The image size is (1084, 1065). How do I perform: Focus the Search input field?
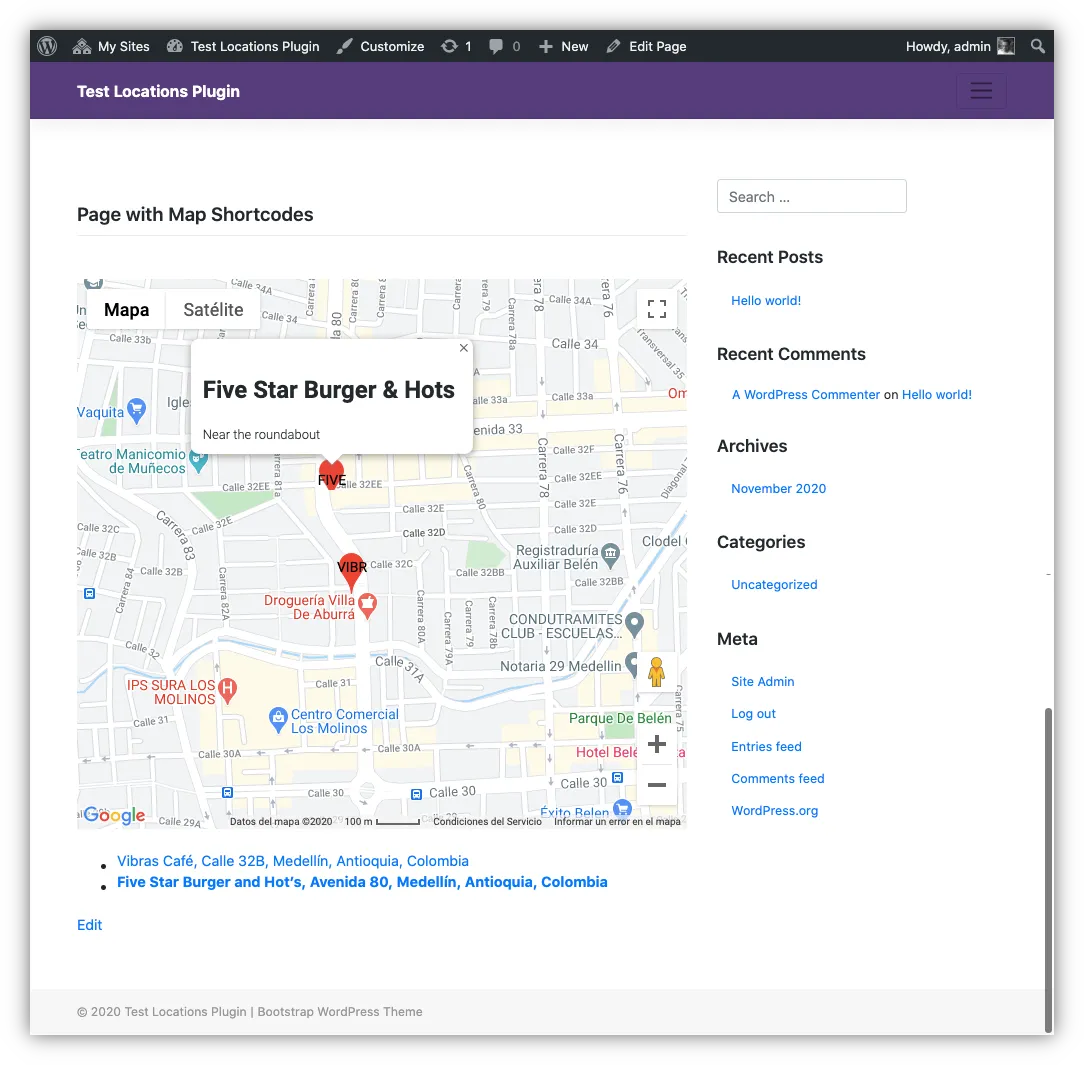coord(812,196)
